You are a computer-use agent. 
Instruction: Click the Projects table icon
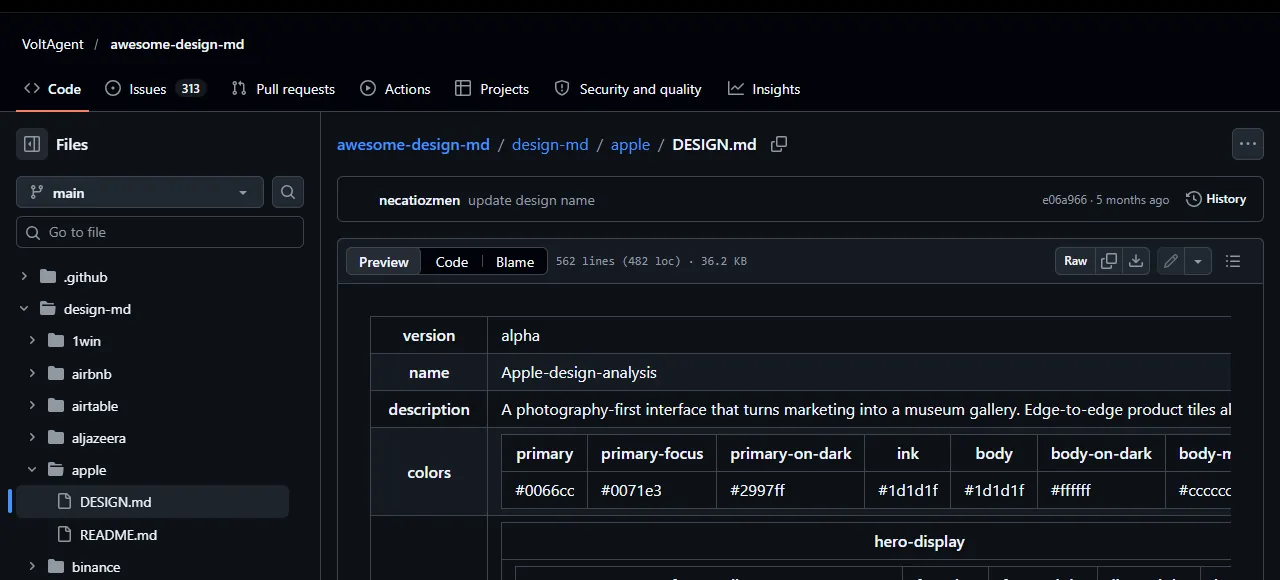pyautogui.click(x=463, y=89)
